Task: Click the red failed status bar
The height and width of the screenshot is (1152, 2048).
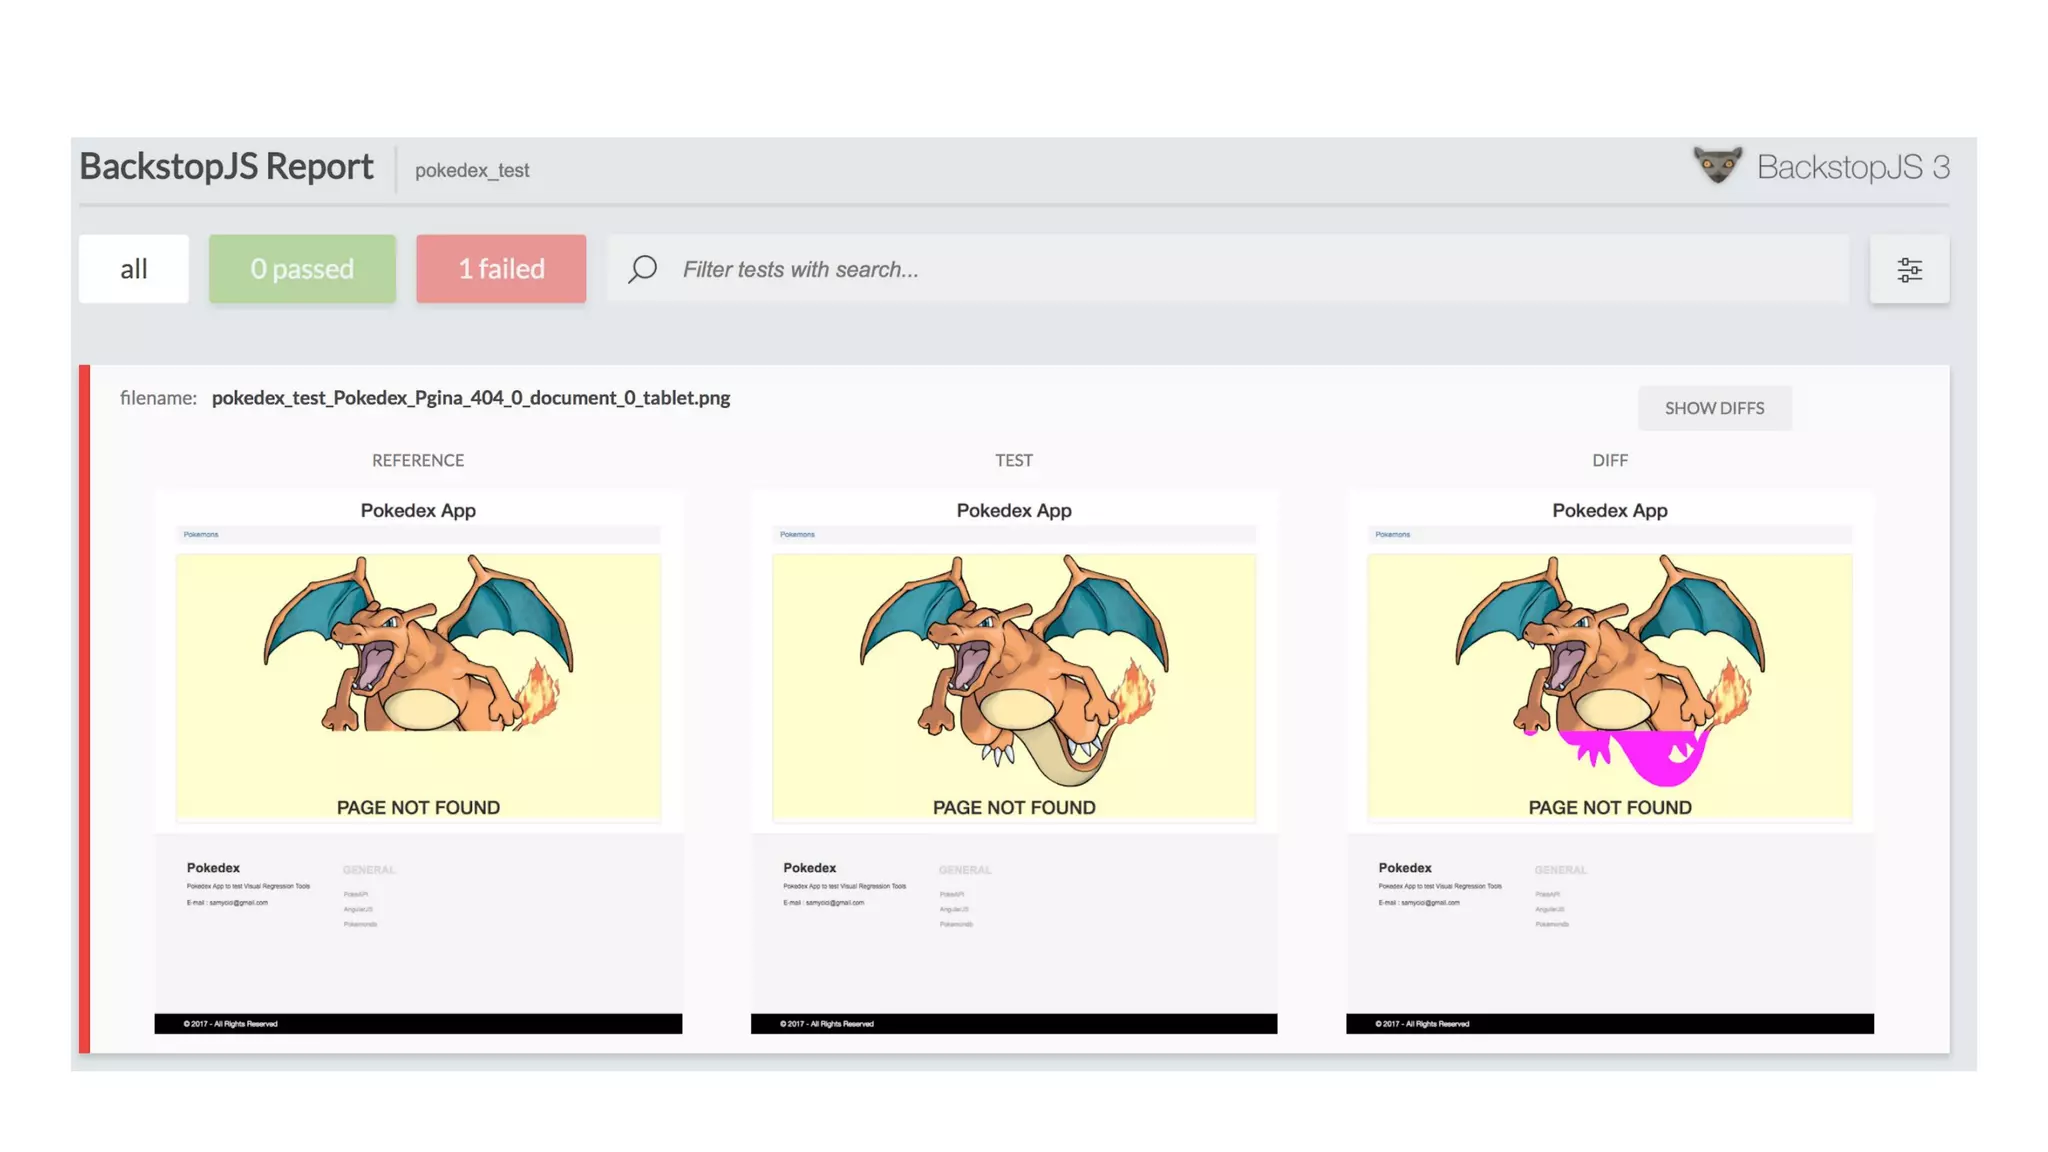Action: click(85, 708)
